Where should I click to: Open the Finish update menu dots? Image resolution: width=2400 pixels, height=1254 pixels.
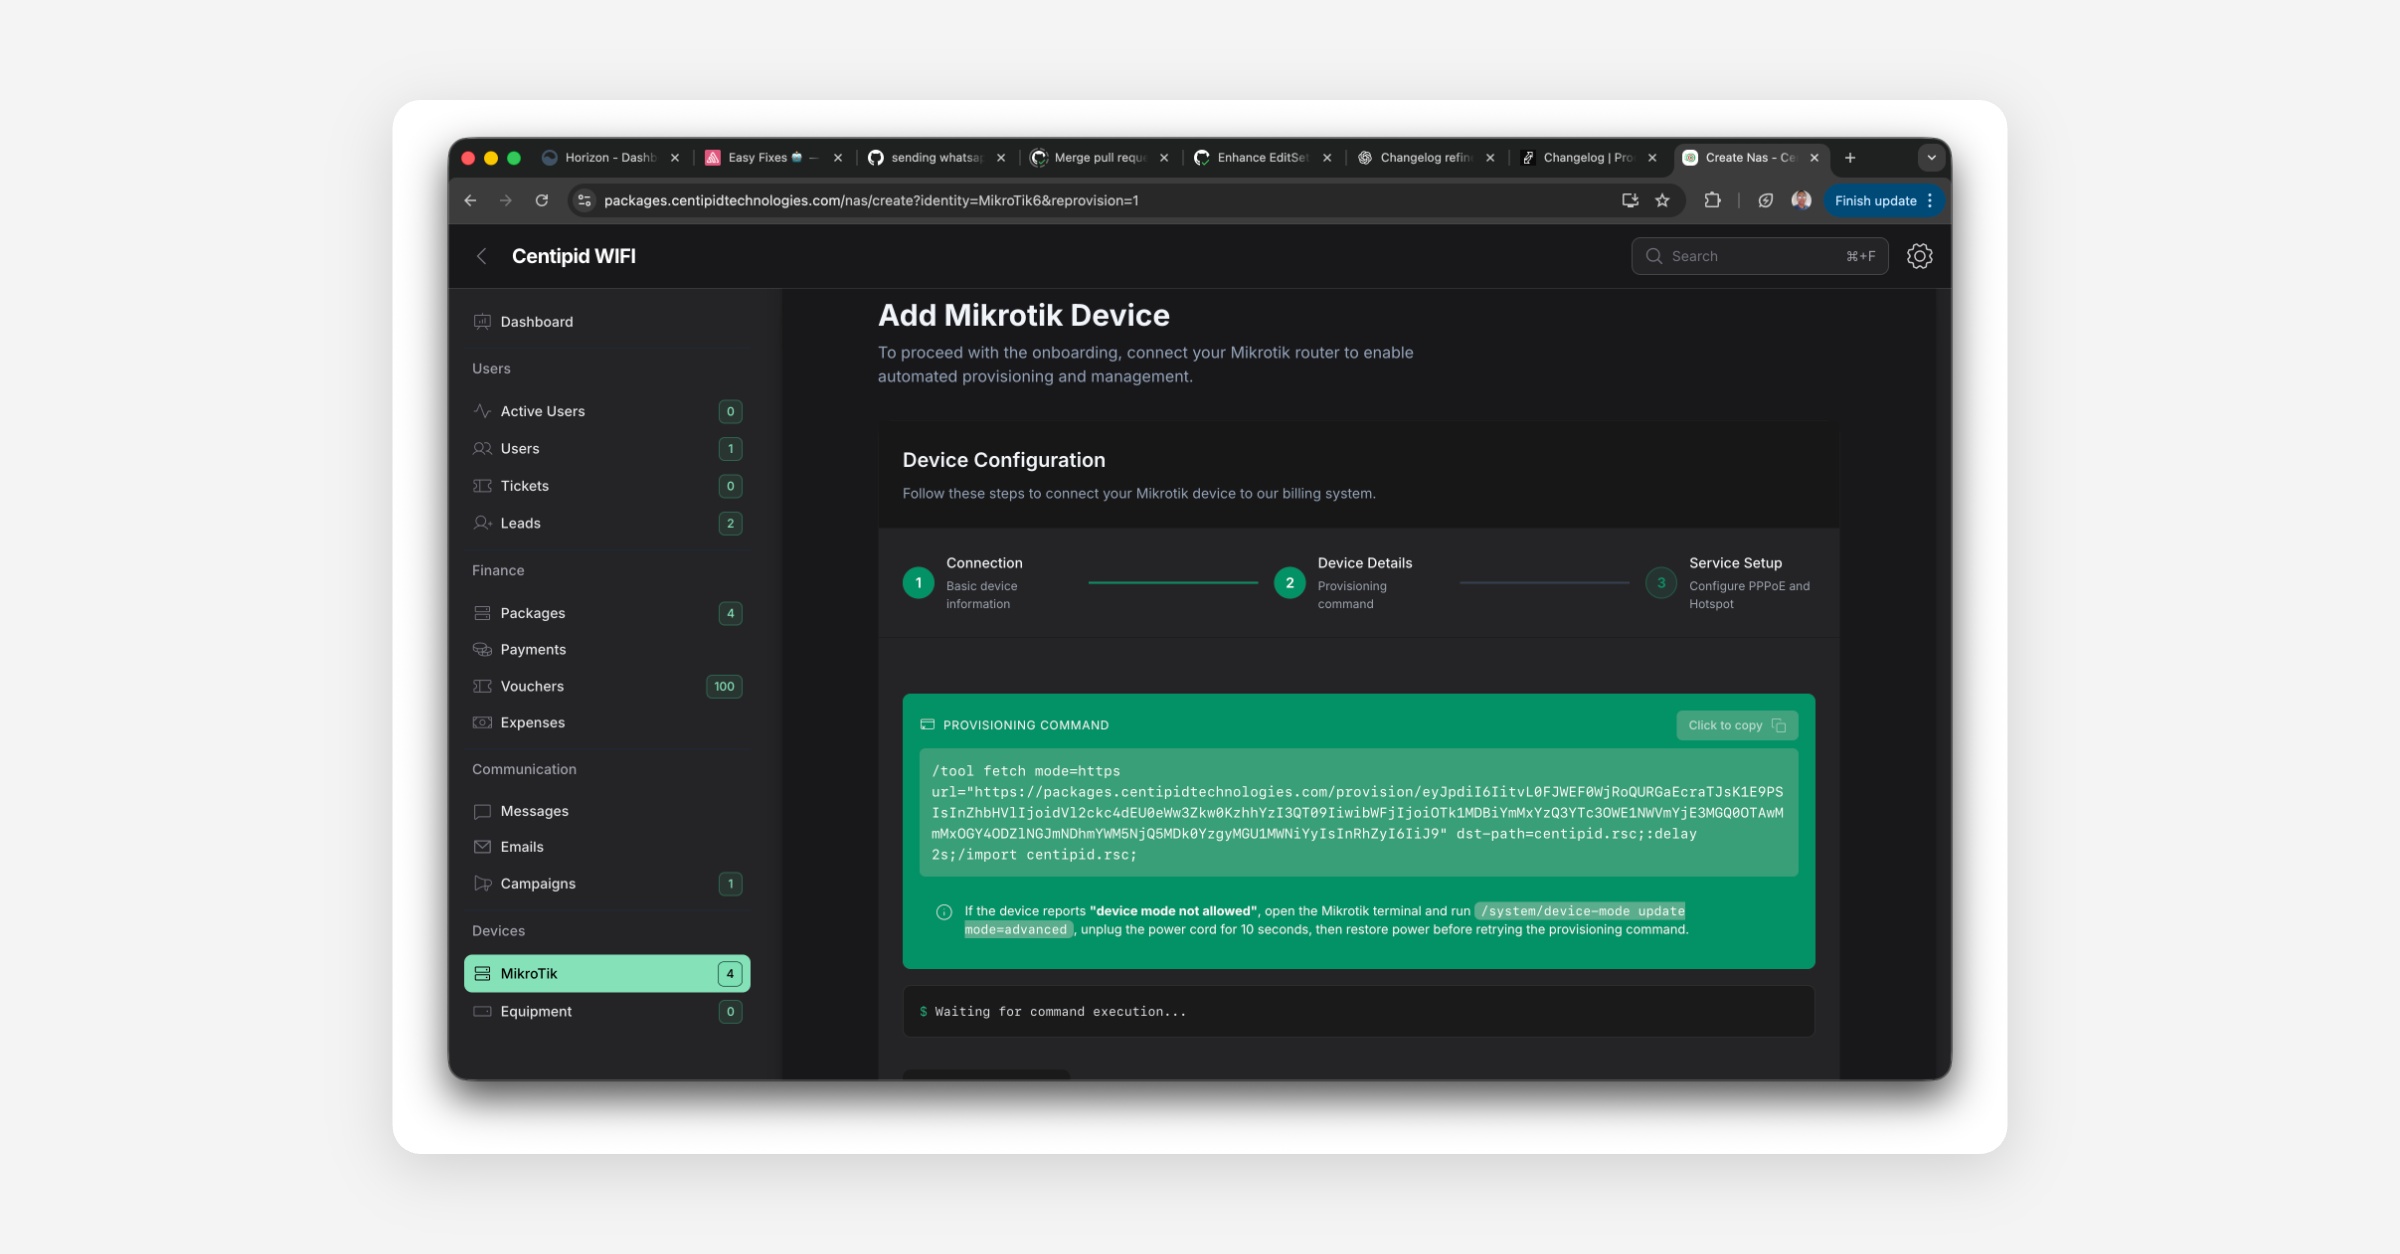pyautogui.click(x=1930, y=200)
